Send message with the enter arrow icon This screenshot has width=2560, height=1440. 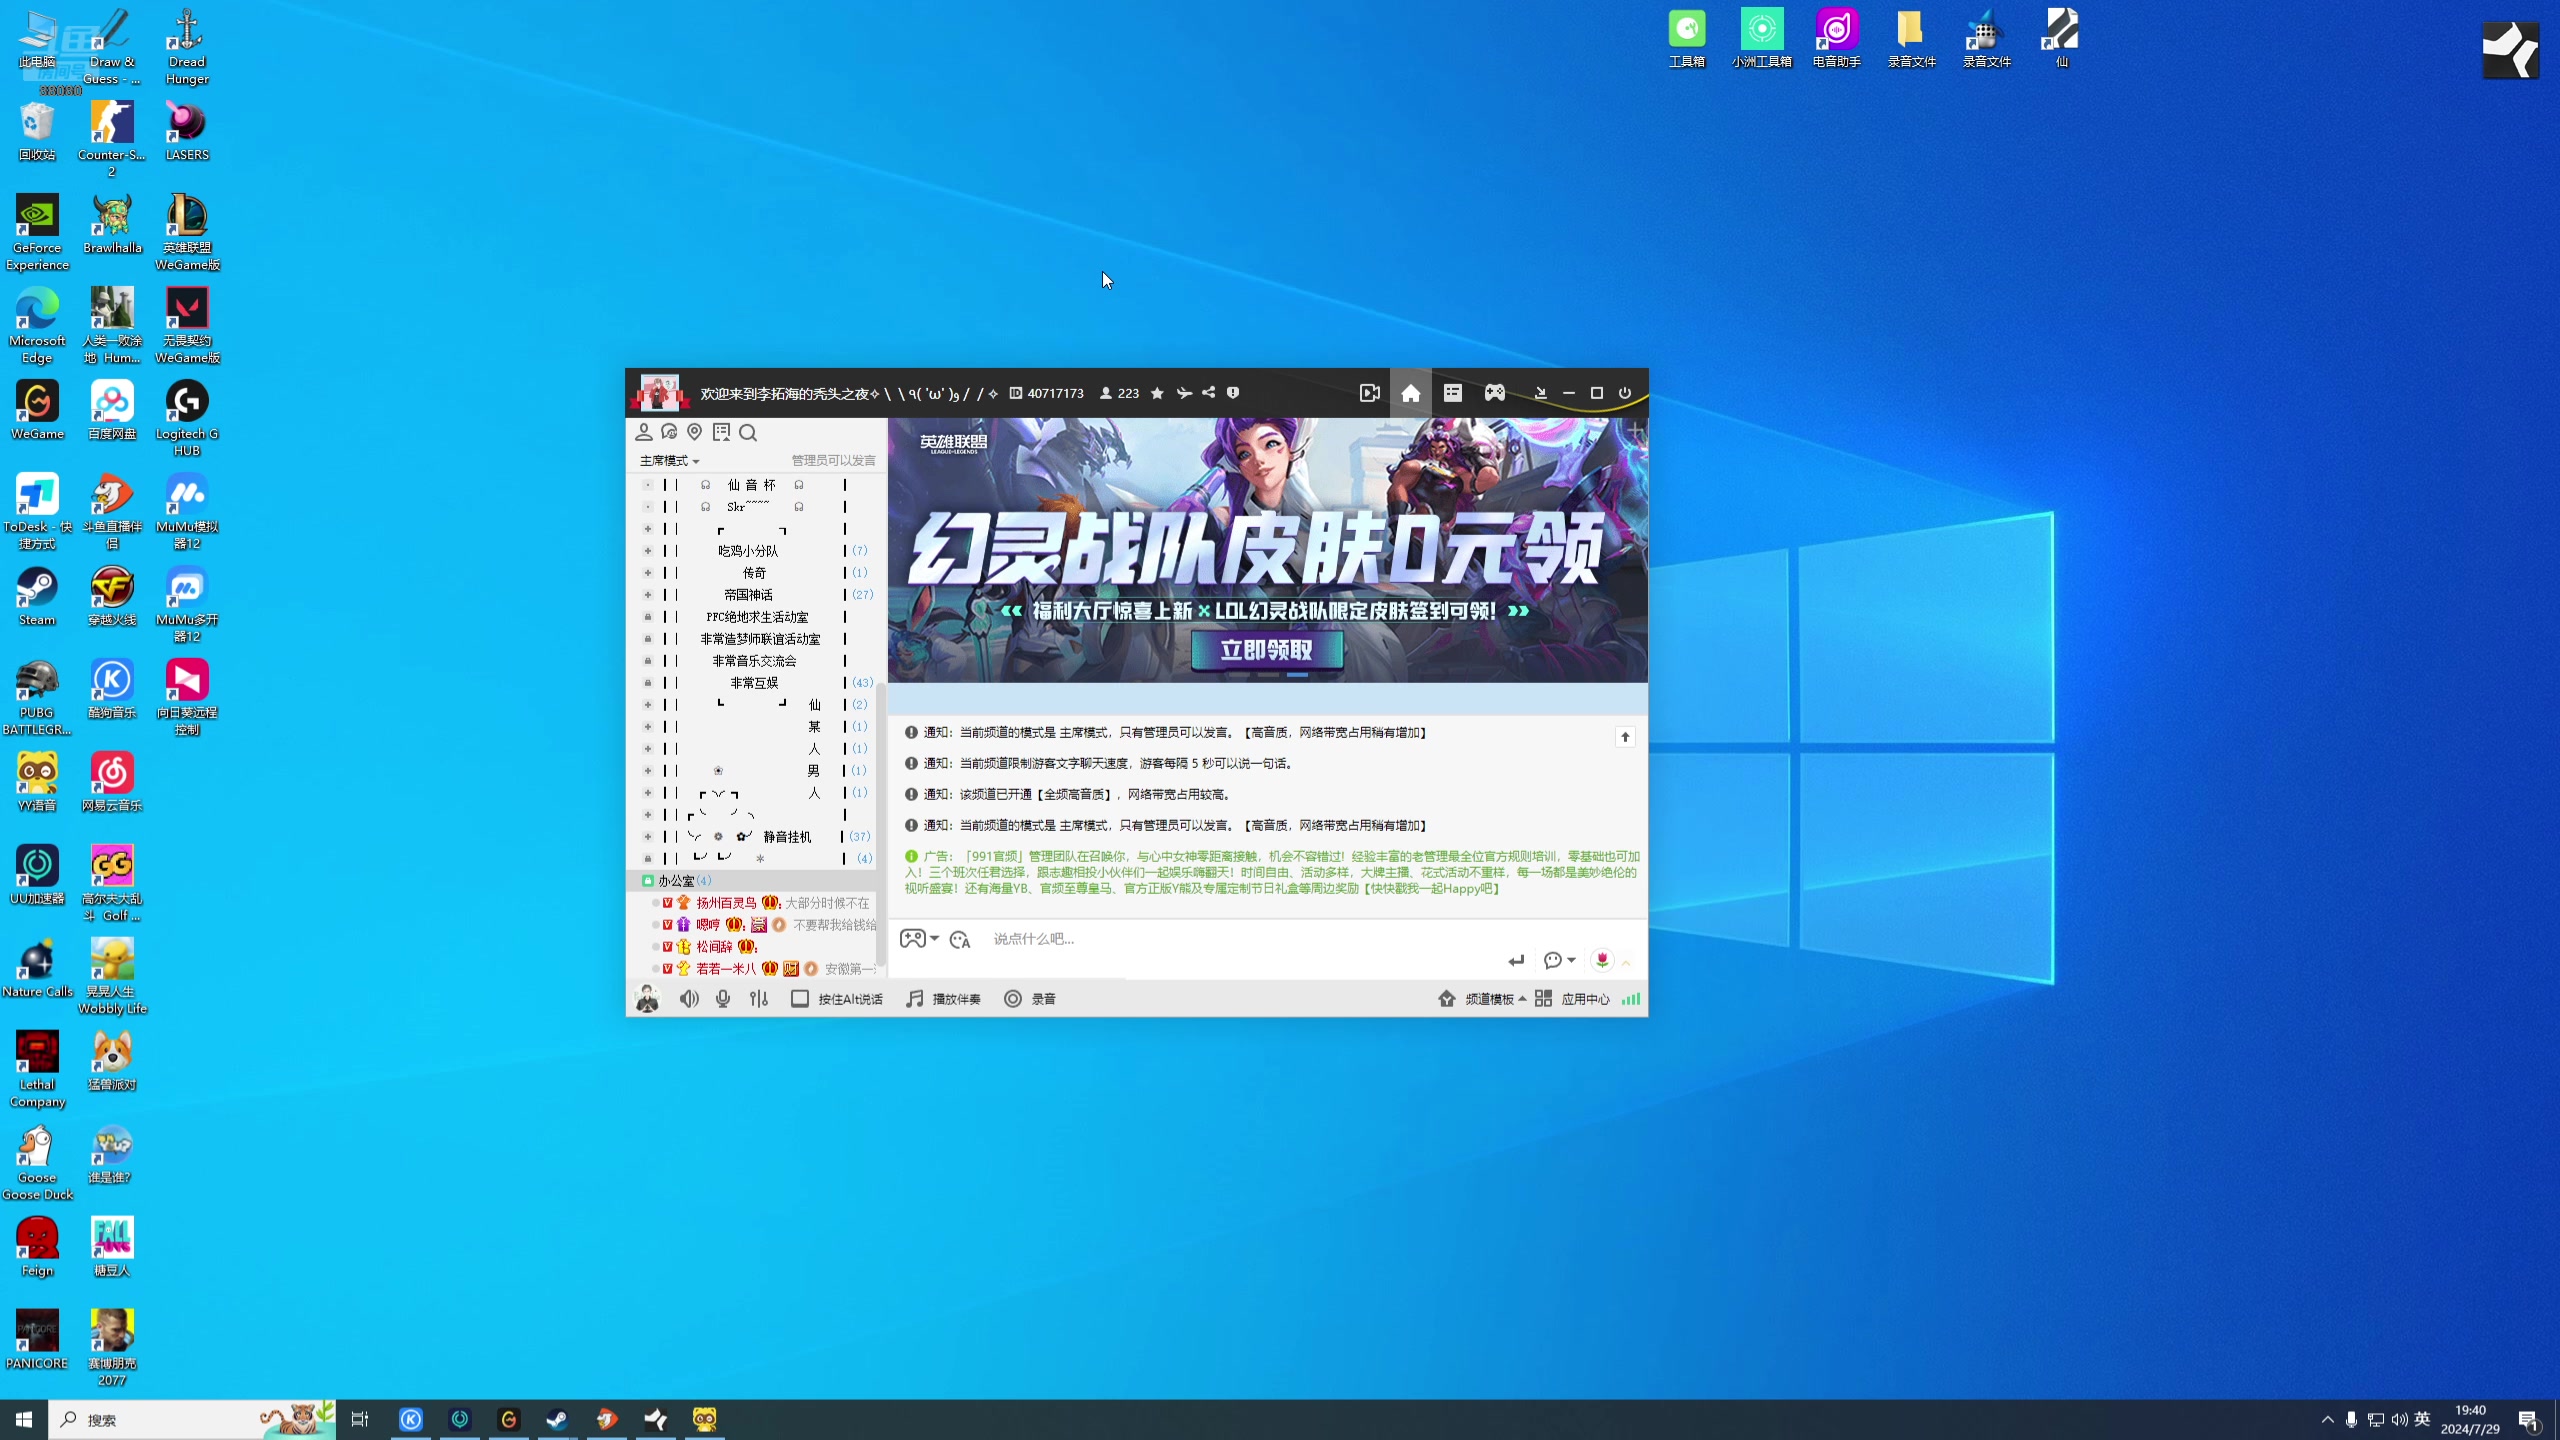(x=1516, y=961)
